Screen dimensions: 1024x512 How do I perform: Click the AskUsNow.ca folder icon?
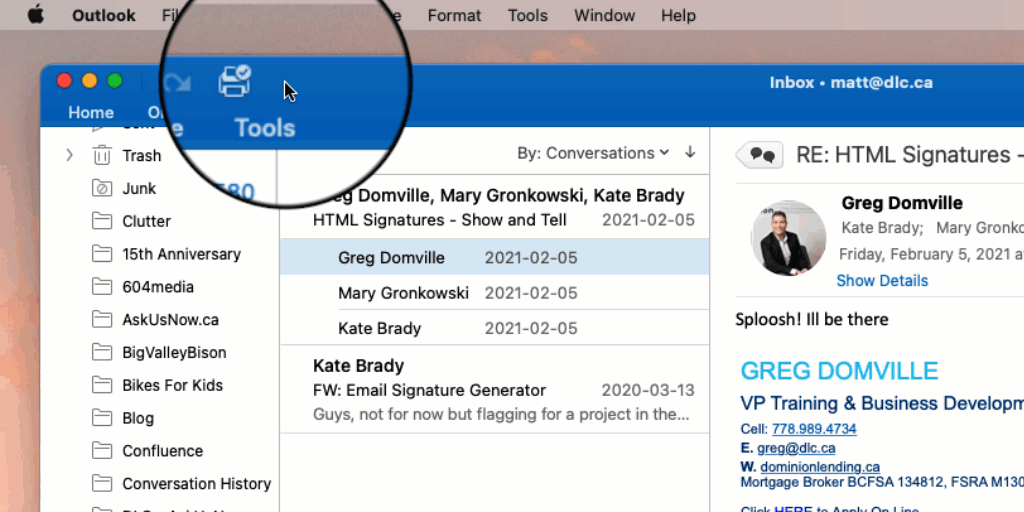[x=101, y=320]
